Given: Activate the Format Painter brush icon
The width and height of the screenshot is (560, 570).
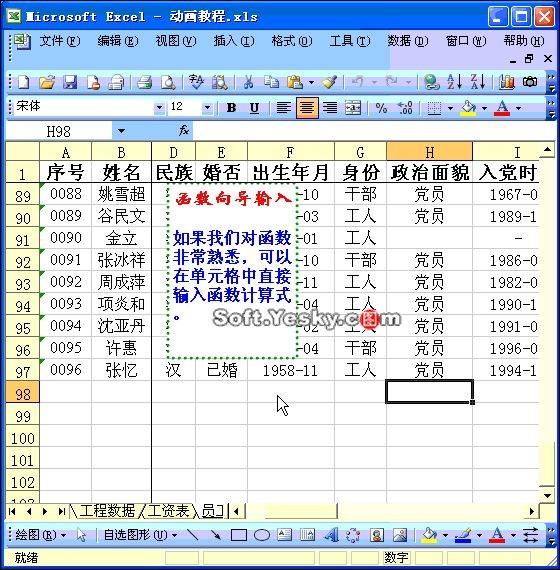Looking at the screenshot, I should (329, 82).
